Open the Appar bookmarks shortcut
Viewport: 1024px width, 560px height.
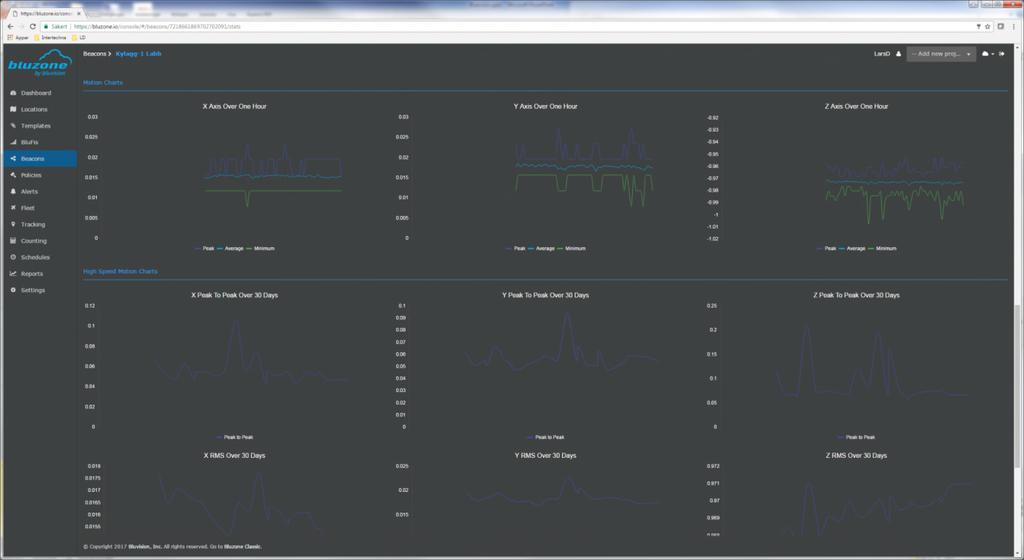coord(18,37)
